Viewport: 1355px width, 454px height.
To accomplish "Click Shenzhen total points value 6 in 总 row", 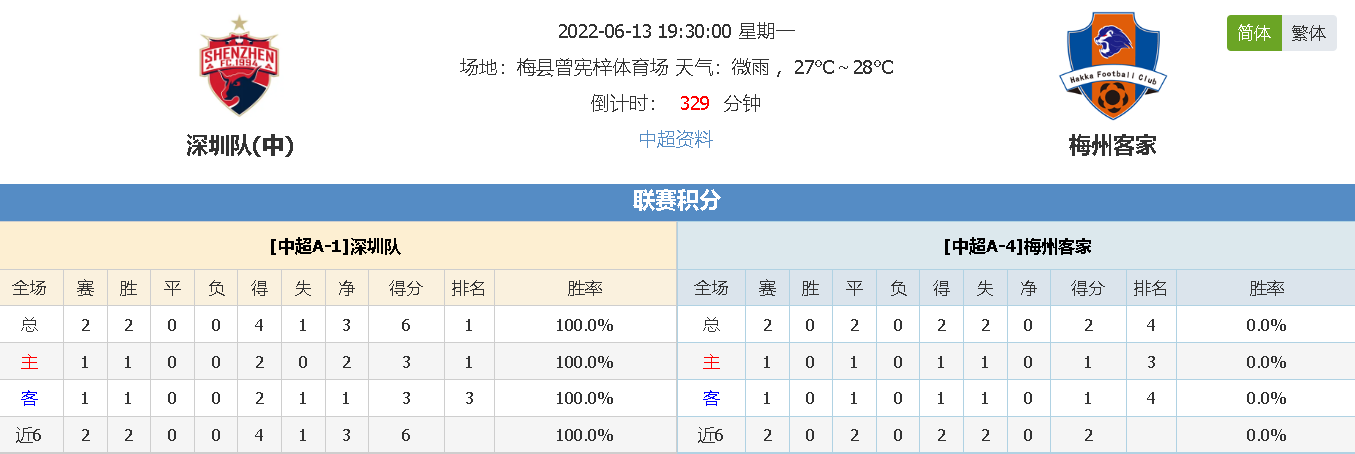I will tap(406, 325).
